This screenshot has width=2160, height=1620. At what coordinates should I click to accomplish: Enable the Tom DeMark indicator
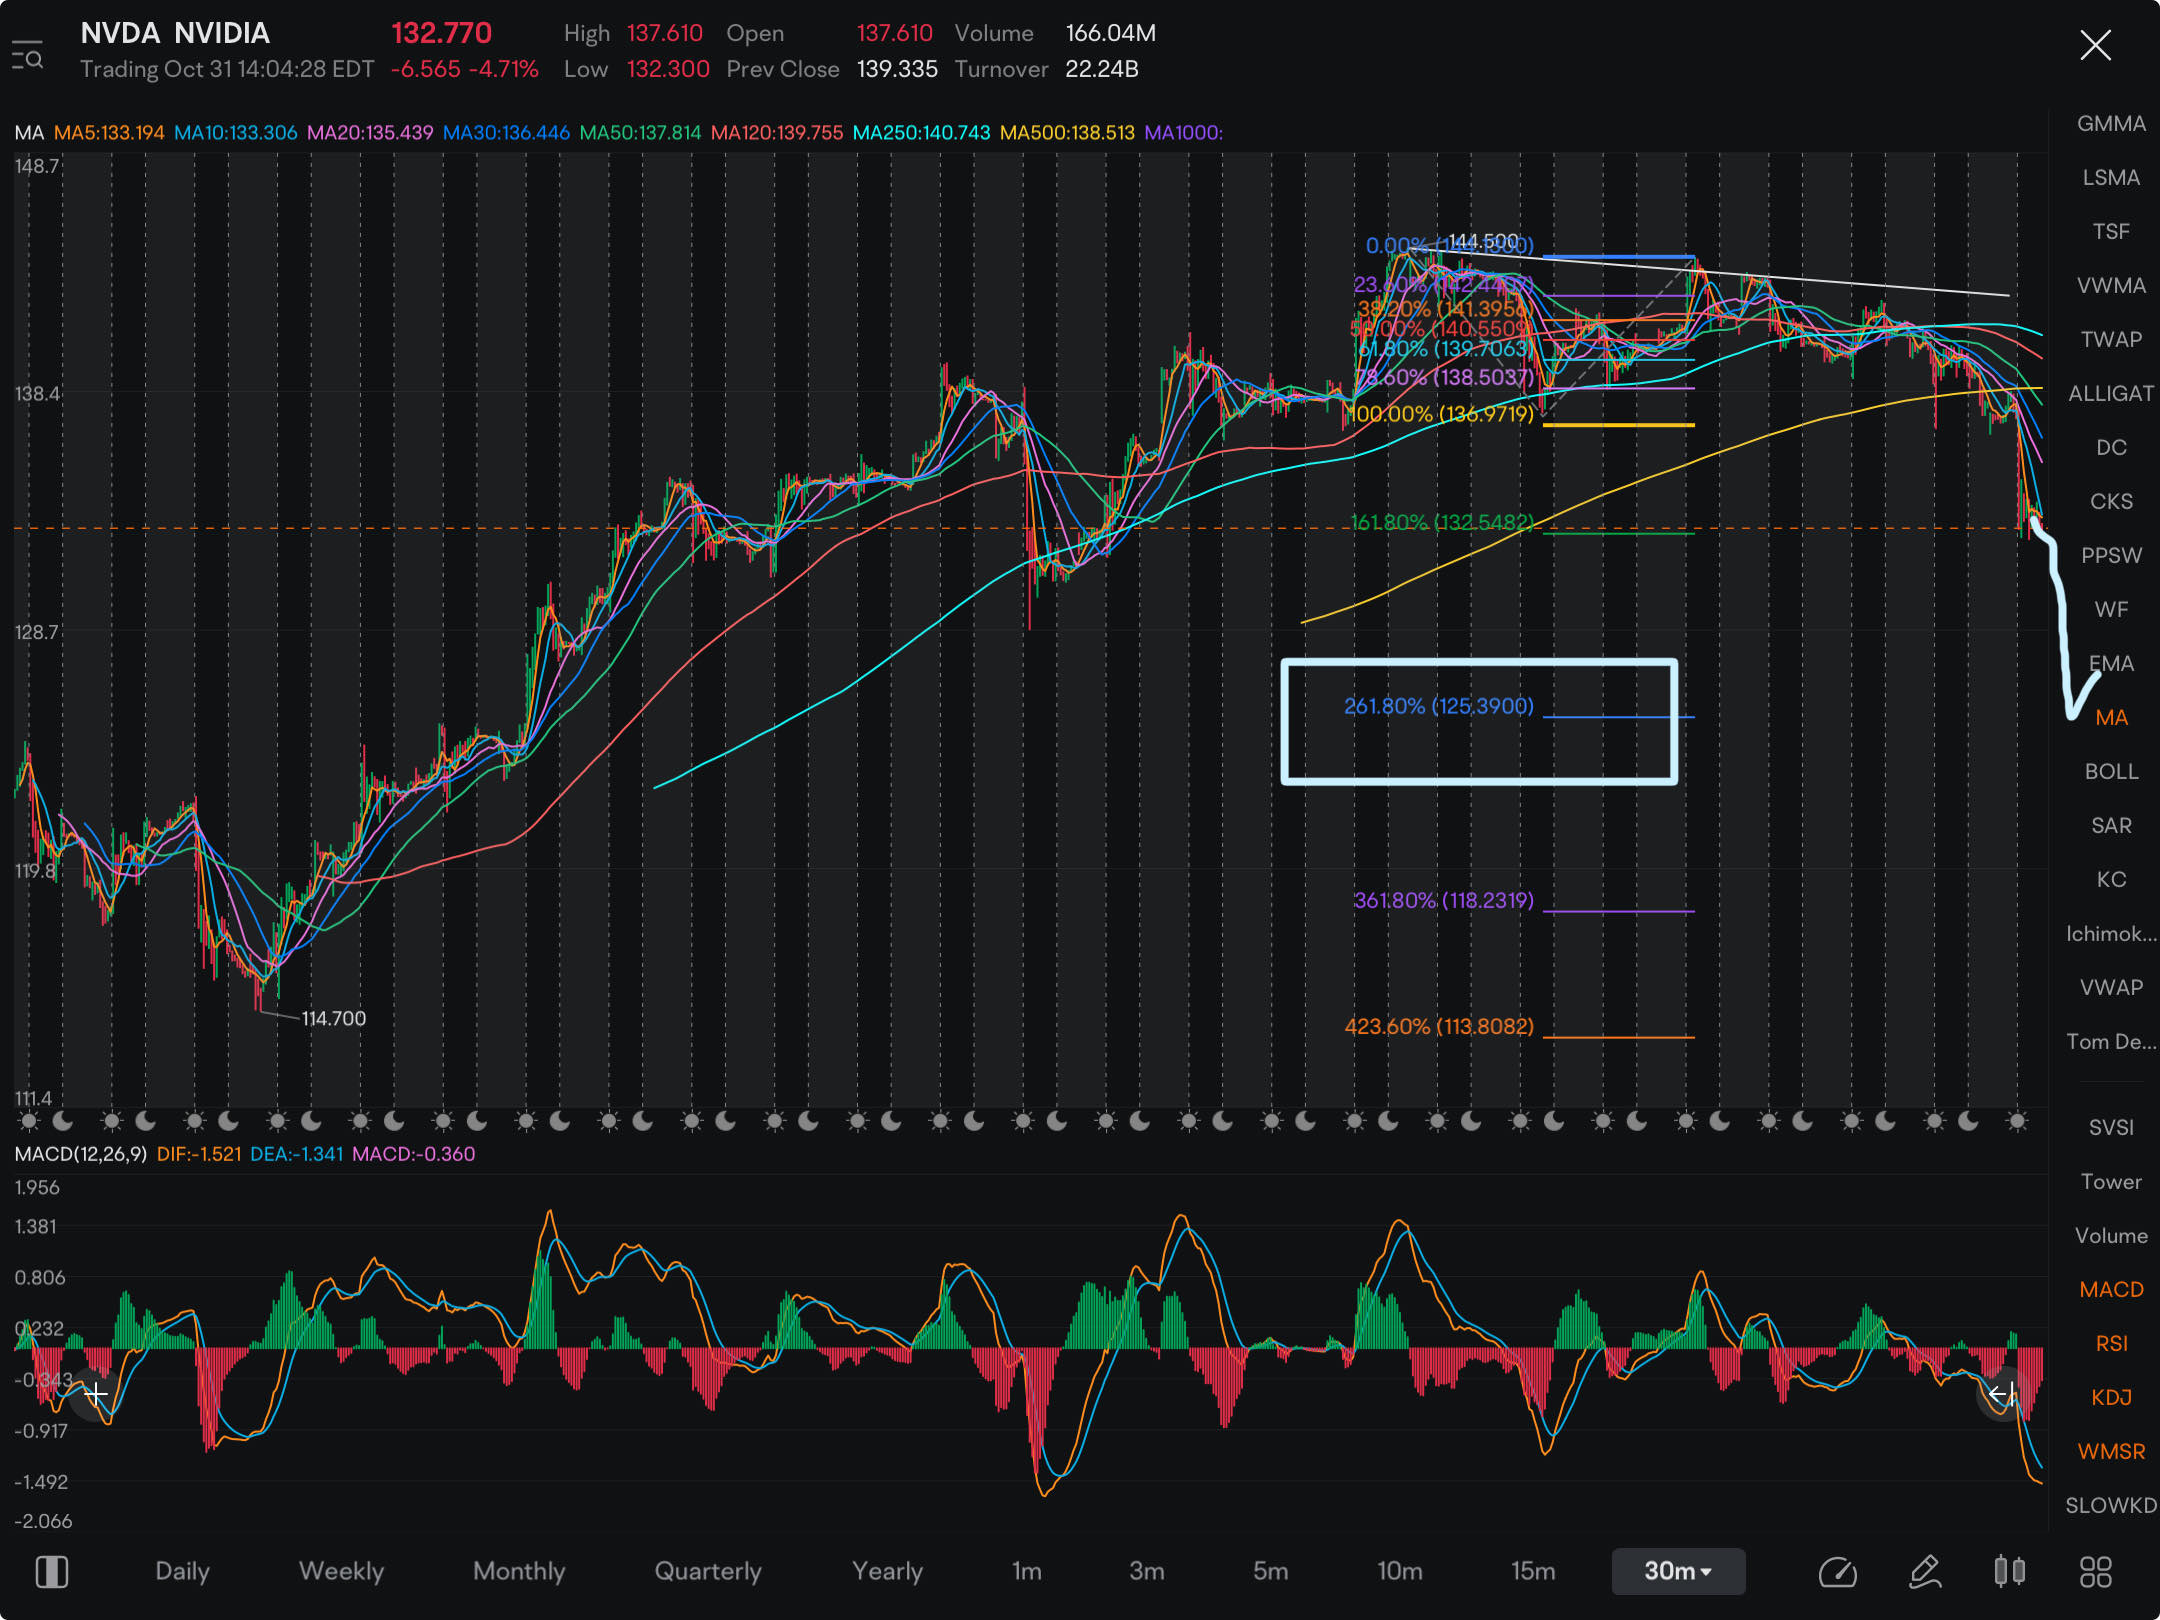click(x=2111, y=1042)
